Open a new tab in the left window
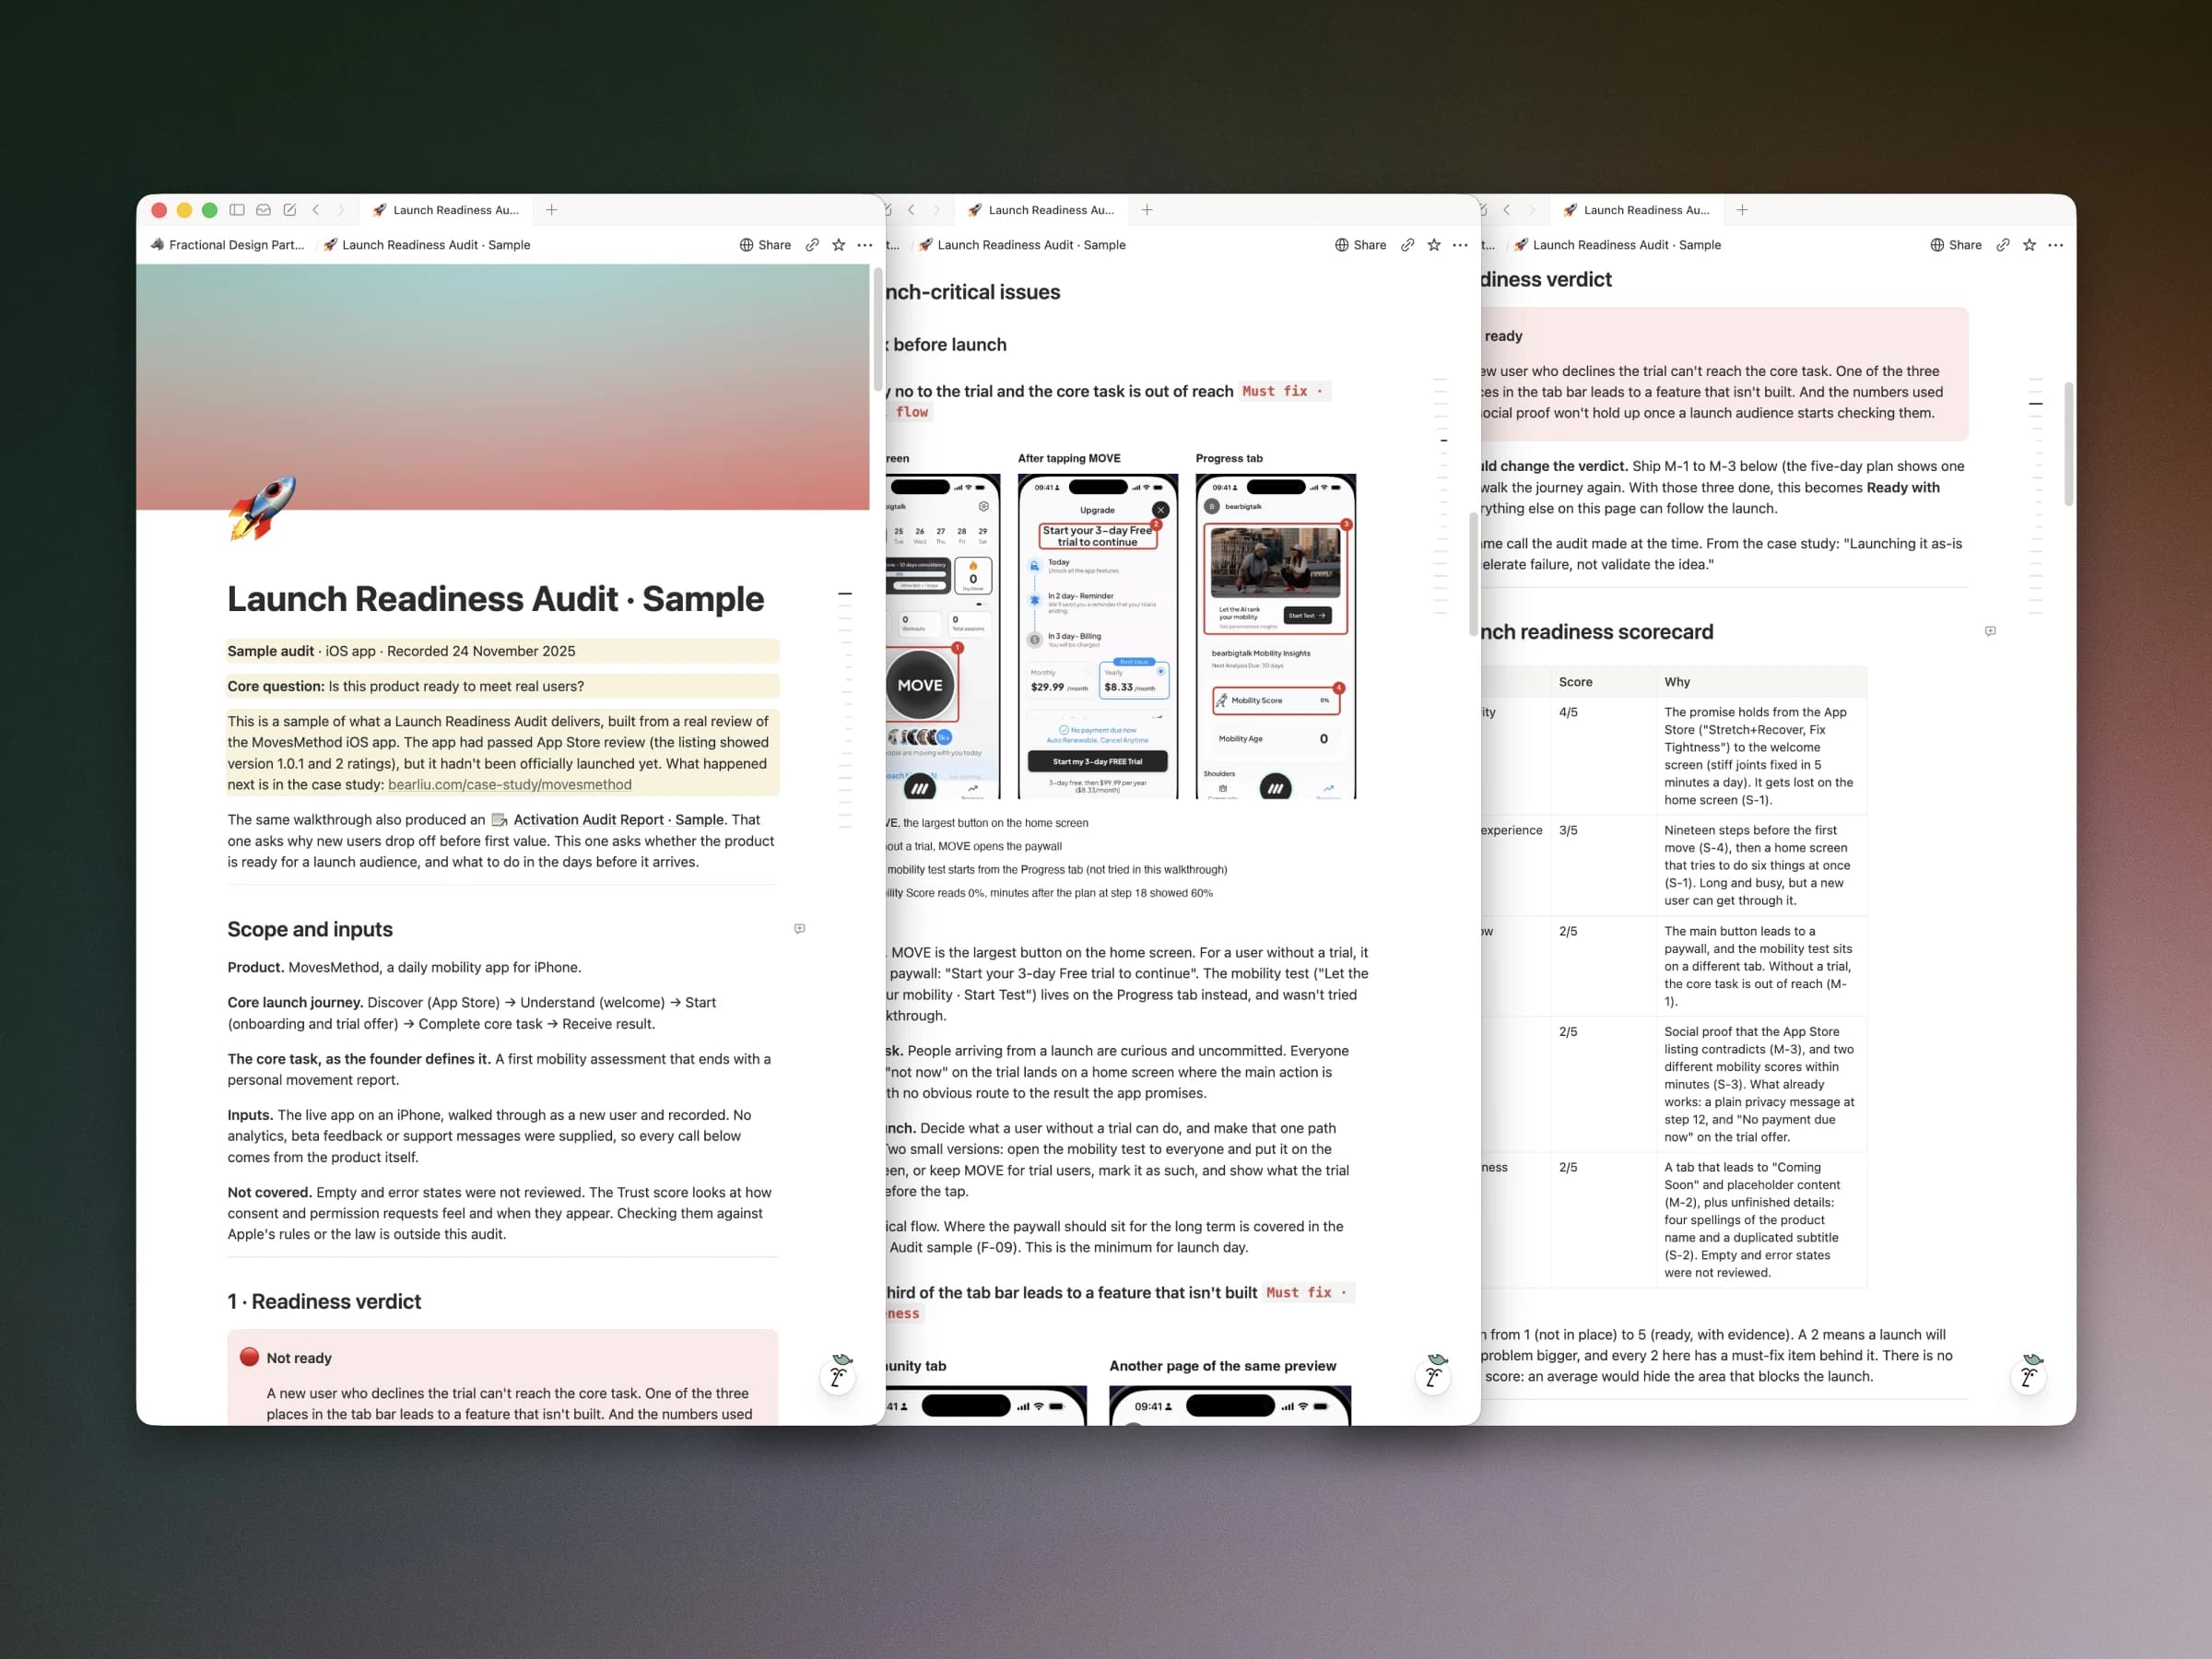The image size is (2212, 1659). coord(551,210)
